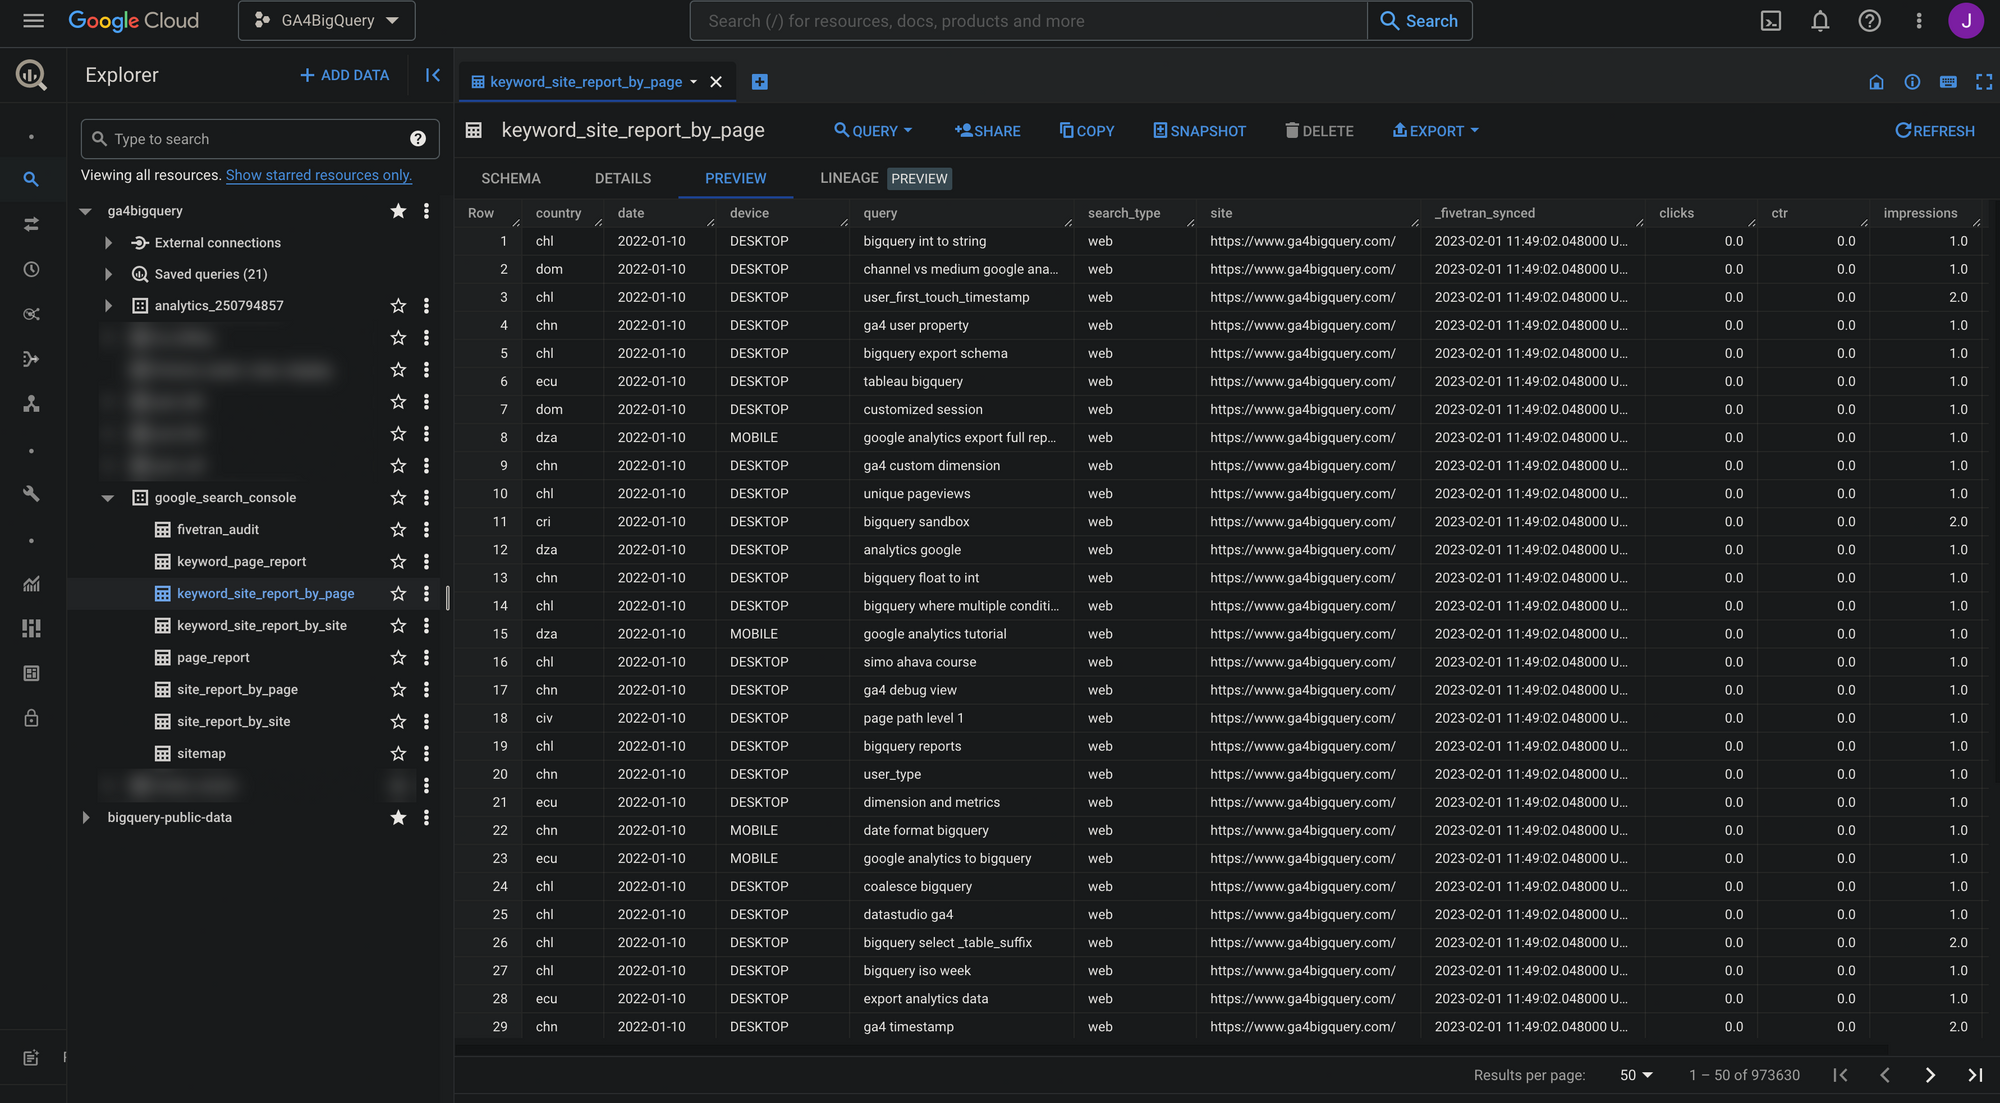
Task: Select SQL workspace magnifier in sidebar
Action: coord(31,180)
